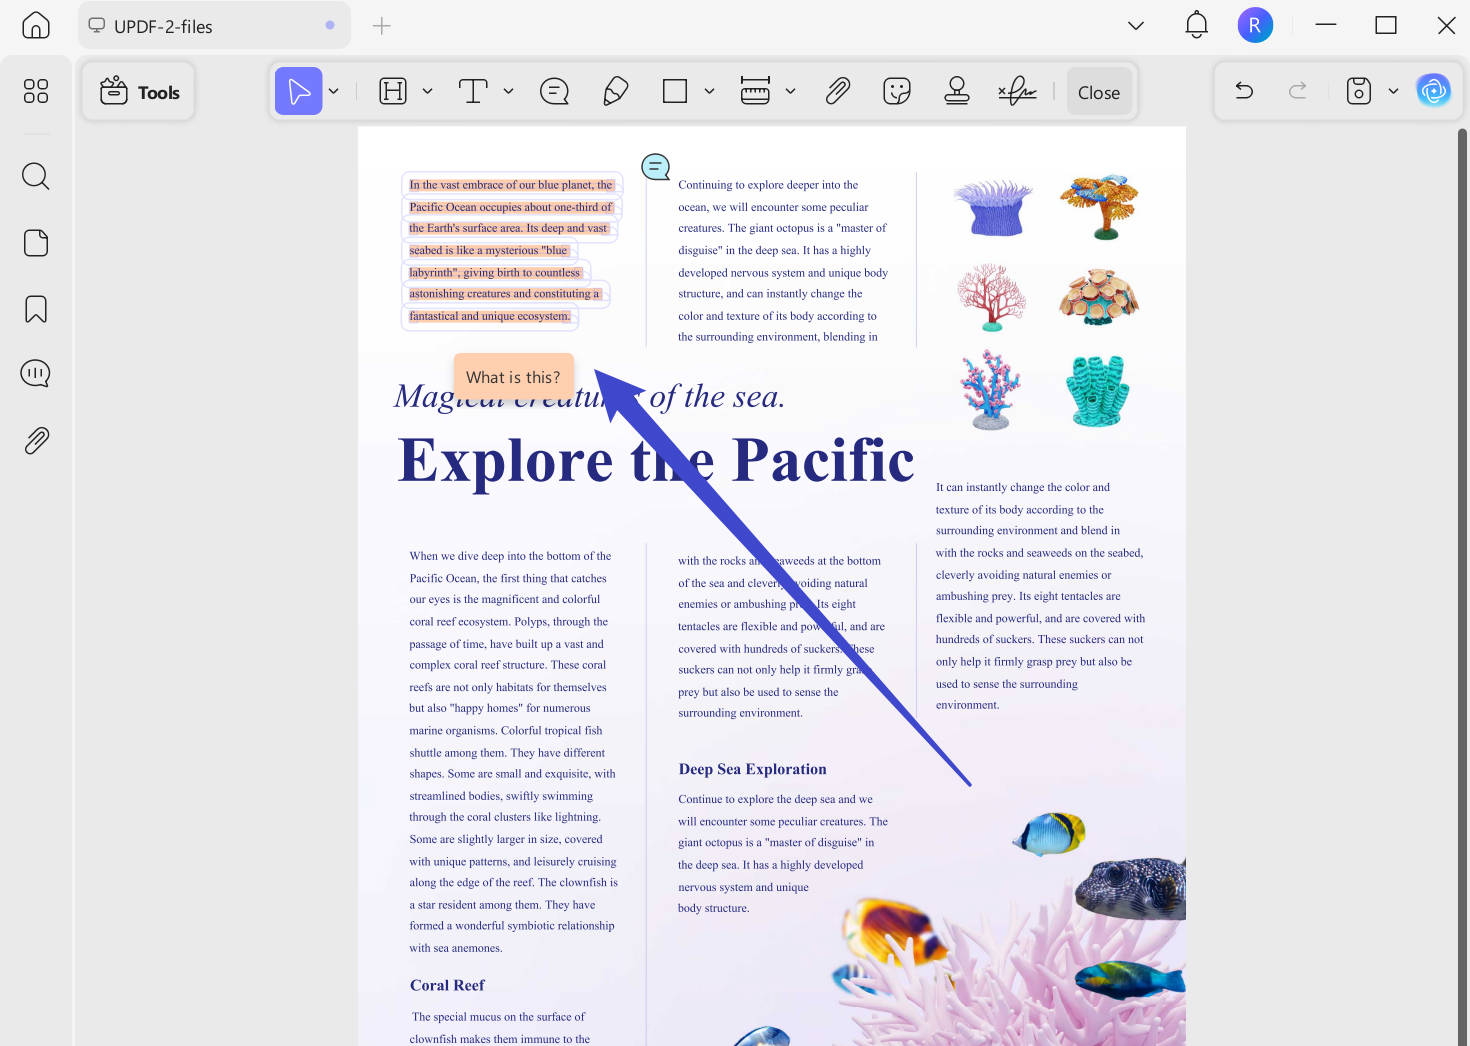Click the comment bubble icon on the page
The height and width of the screenshot is (1046, 1470).
tap(656, 167)
